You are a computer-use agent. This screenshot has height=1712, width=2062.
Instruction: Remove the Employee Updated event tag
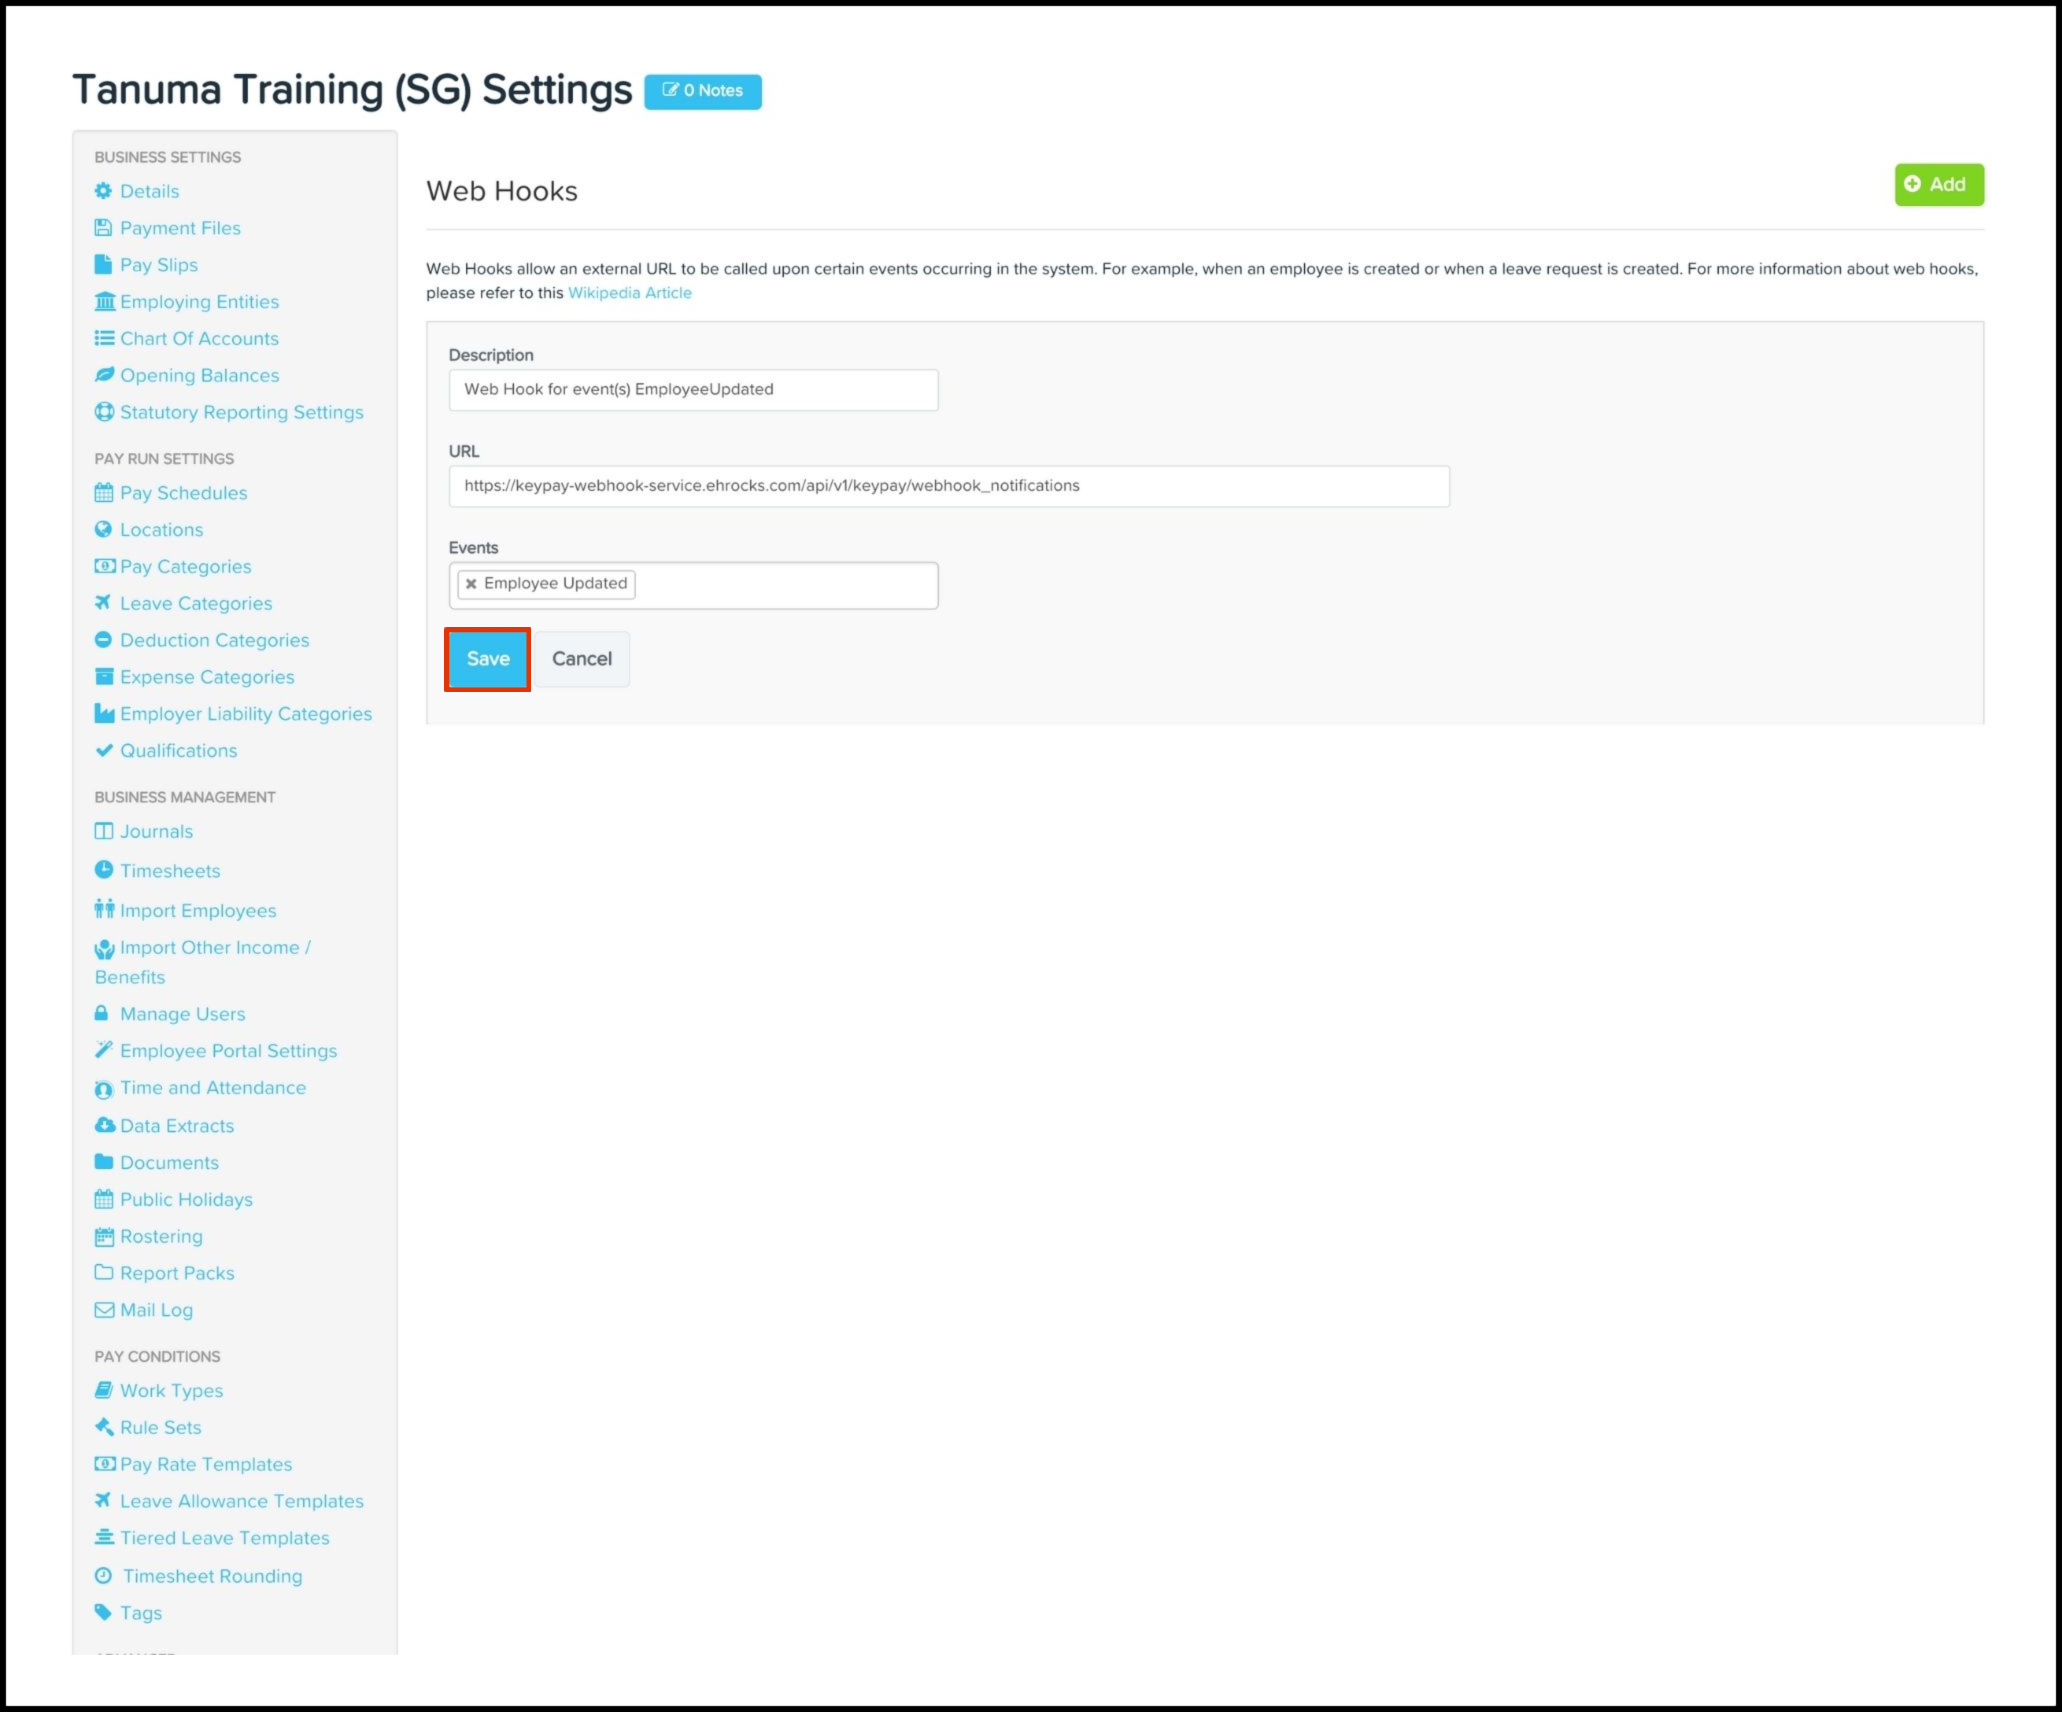(x=473, y=583)
